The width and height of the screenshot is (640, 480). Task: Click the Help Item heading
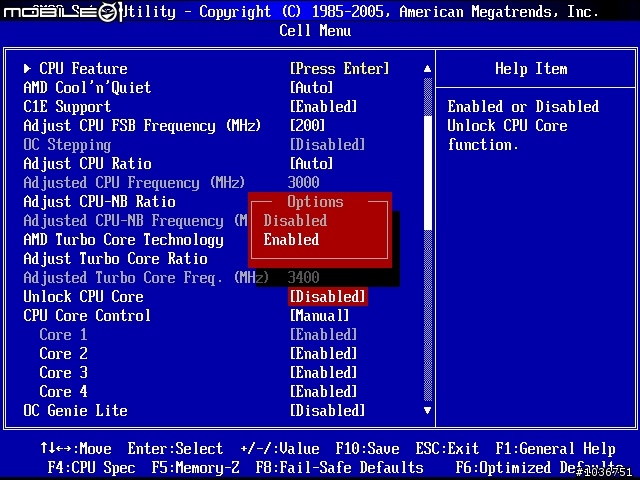coord(531,69)
